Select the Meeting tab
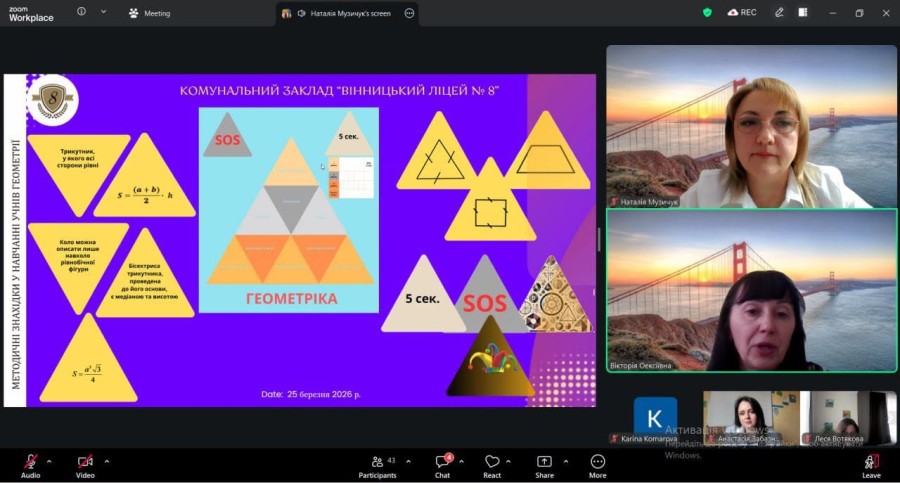900x483 pixels. point(150,13)
